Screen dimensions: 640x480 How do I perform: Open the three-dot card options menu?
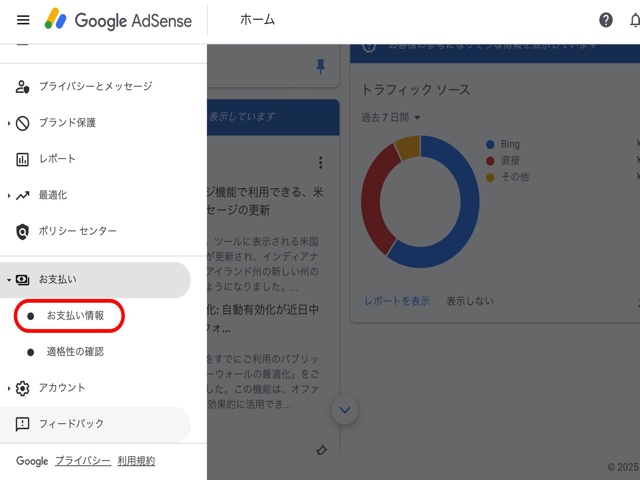(320, 163)
